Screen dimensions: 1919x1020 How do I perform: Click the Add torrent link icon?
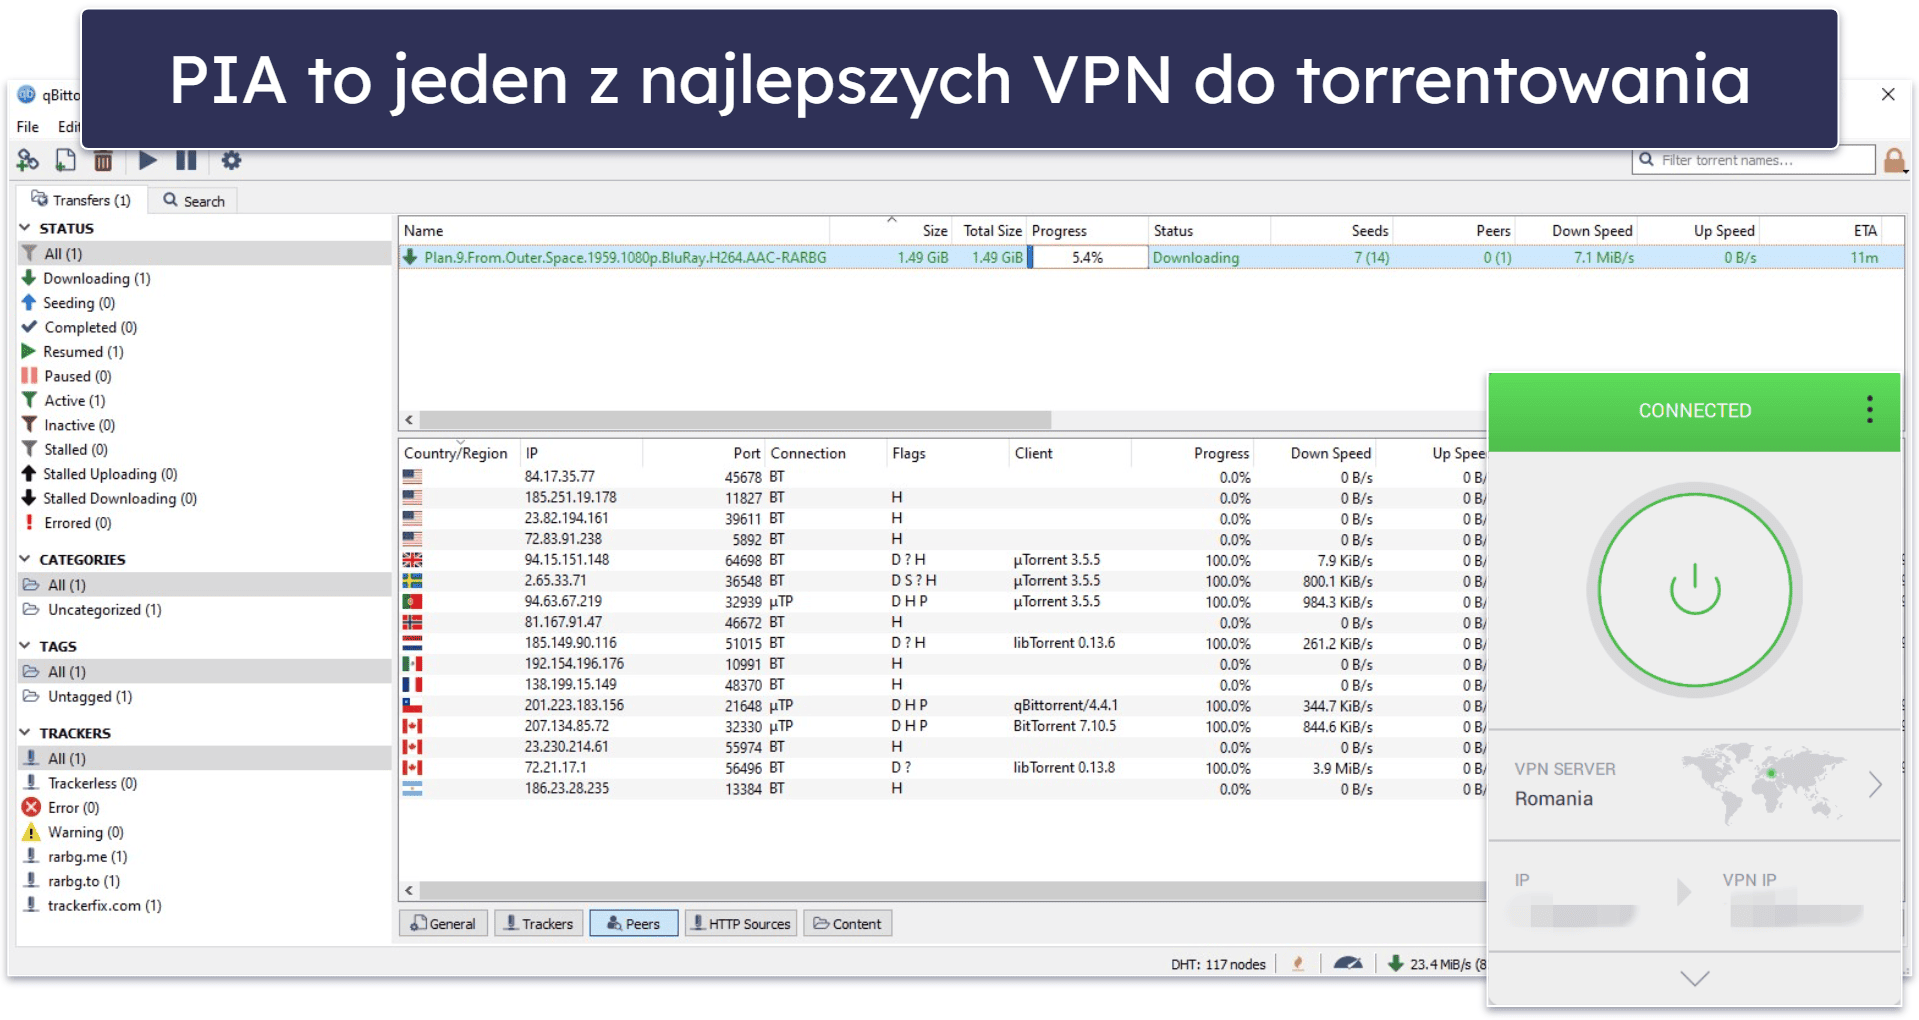pos(28,160)
